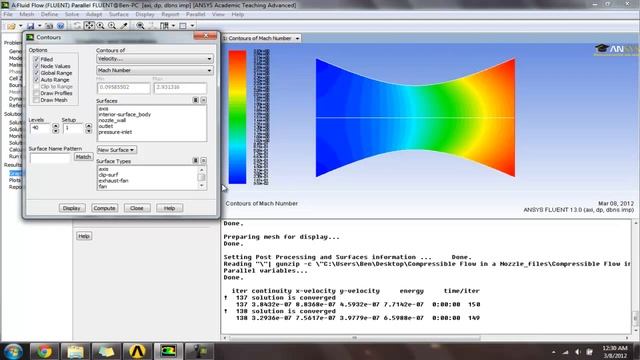Open the Solve menu
Image resolution: width=640 pixels, height=360 pixels.
(x=72, y=14)
